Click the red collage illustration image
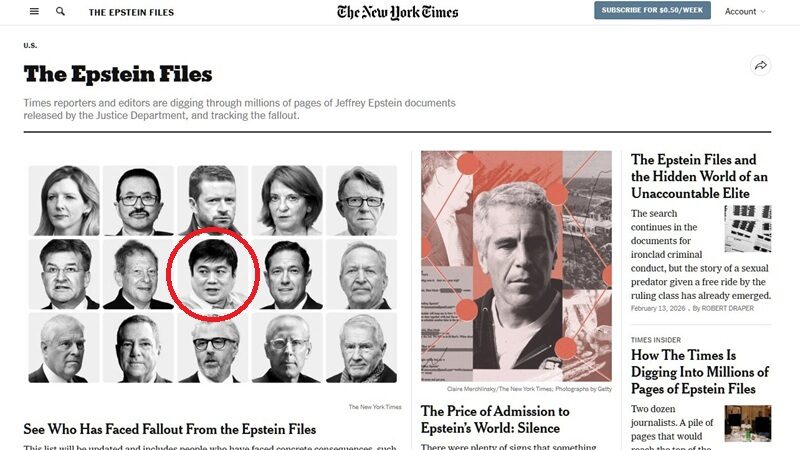 click(516, 266)
